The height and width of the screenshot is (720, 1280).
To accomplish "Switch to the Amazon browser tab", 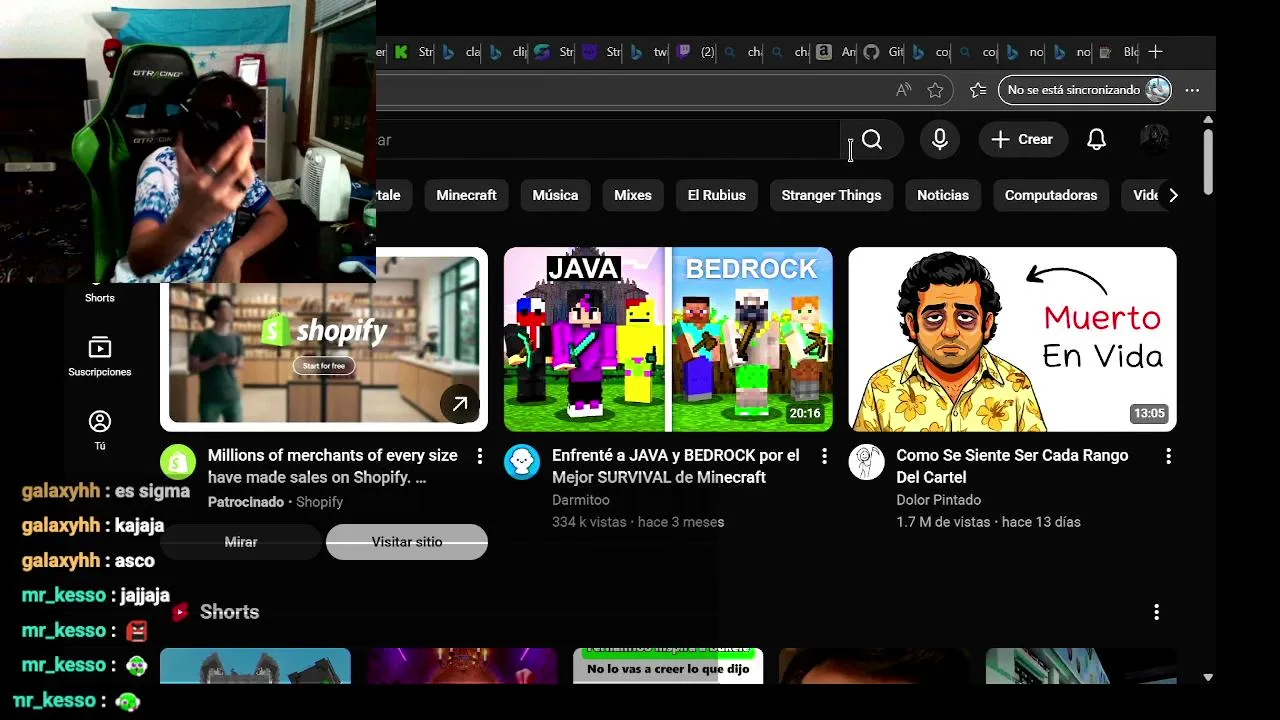I will click(x=835, y=52).
